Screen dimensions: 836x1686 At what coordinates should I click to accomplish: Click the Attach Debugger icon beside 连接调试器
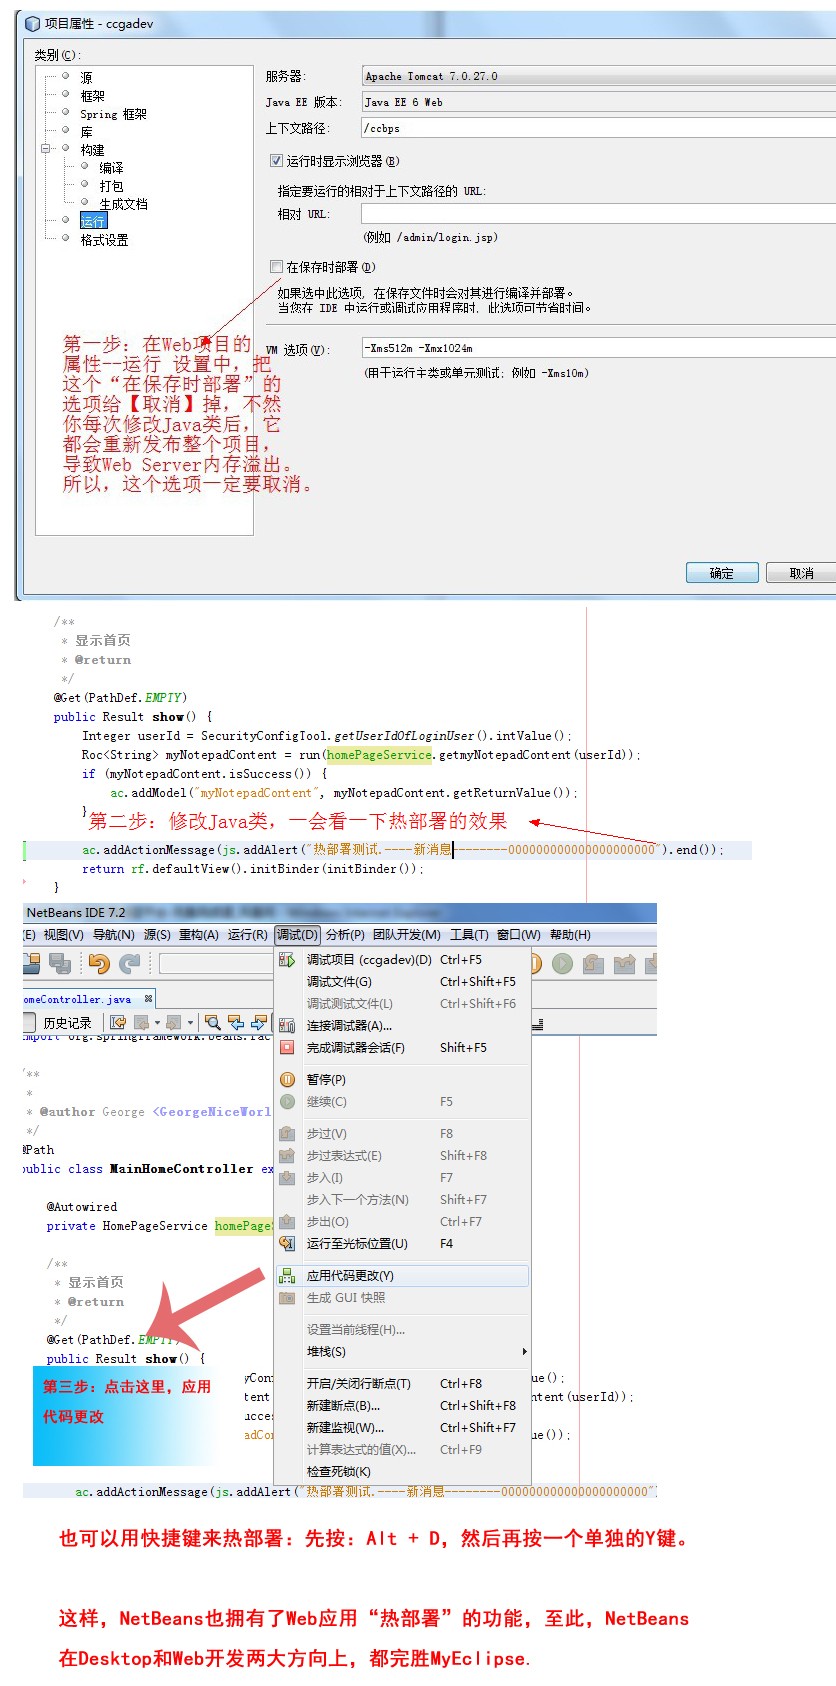pos(287,1026)
